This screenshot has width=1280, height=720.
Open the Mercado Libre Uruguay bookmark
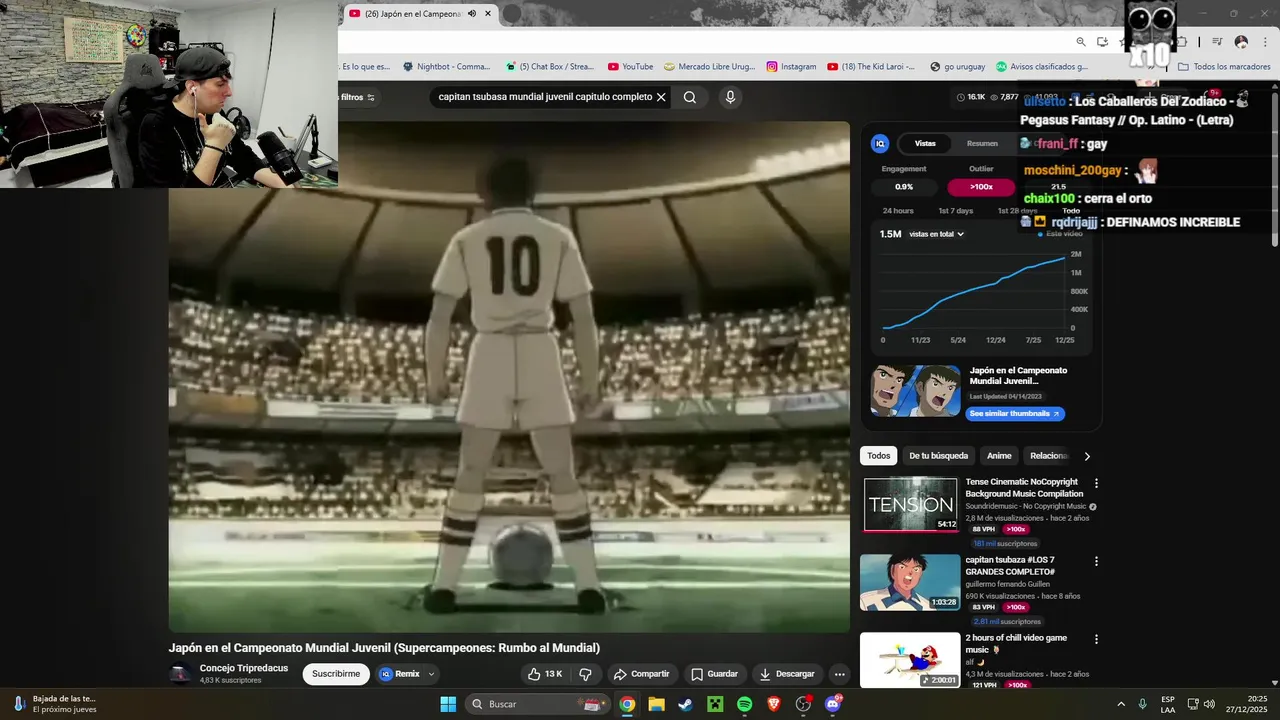tap(709, 67)
